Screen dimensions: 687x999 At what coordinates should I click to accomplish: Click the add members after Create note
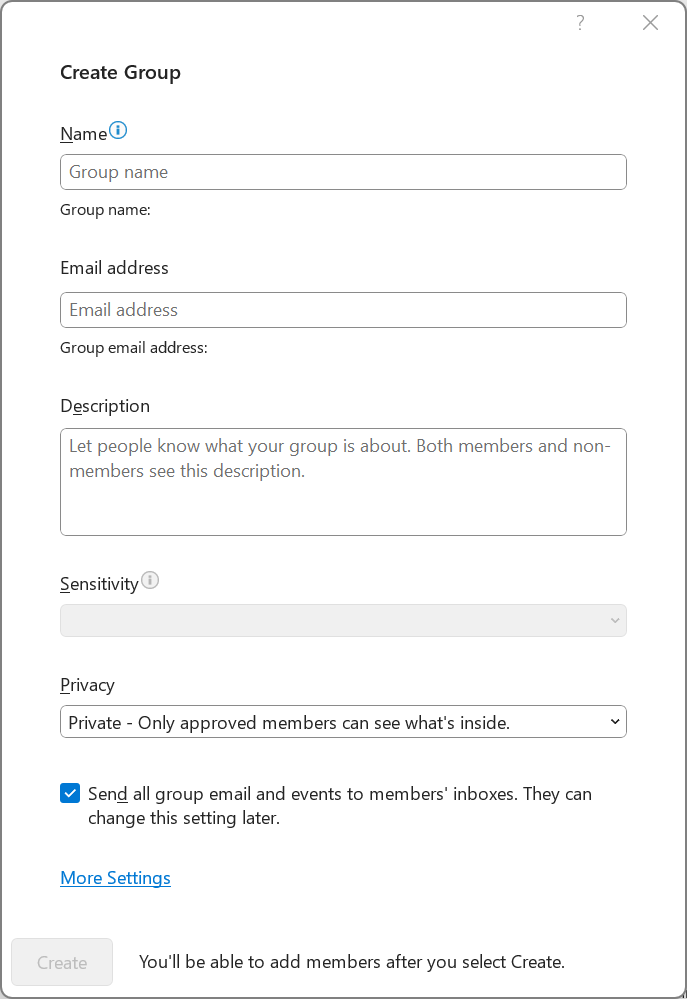click(x=352, y=962)
